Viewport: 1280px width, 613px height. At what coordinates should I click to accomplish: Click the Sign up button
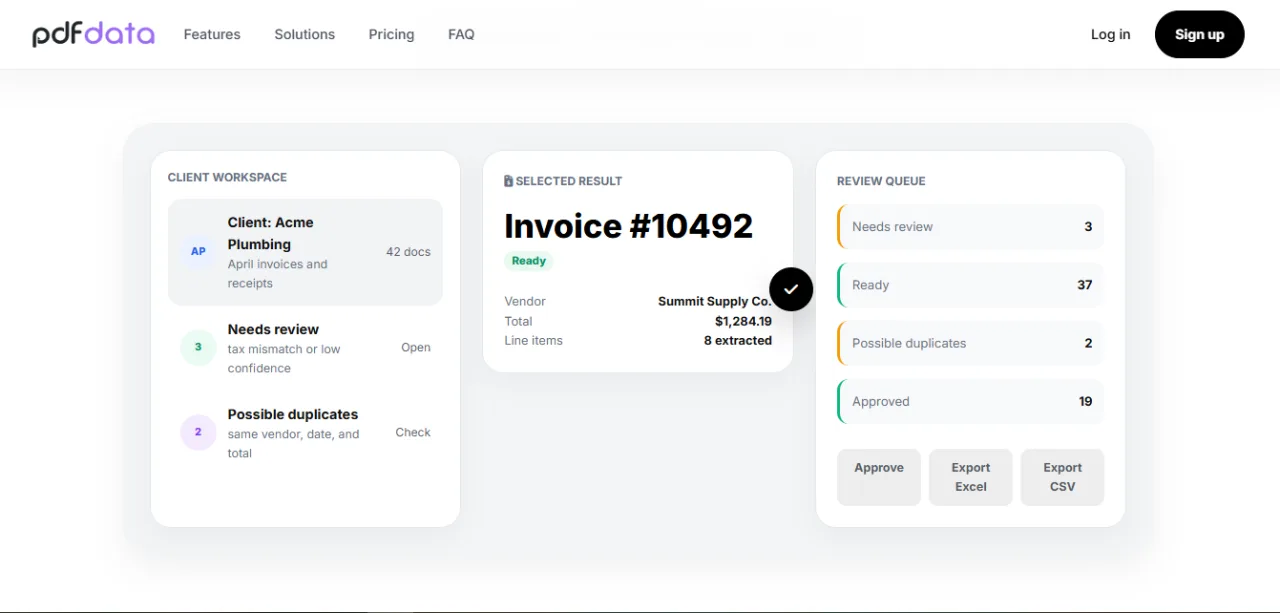1200,34
